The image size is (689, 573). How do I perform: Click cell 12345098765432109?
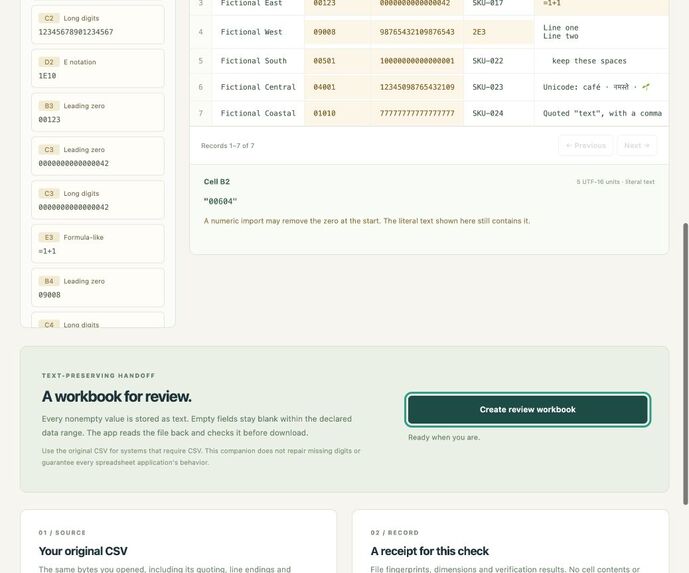(417, 87)
